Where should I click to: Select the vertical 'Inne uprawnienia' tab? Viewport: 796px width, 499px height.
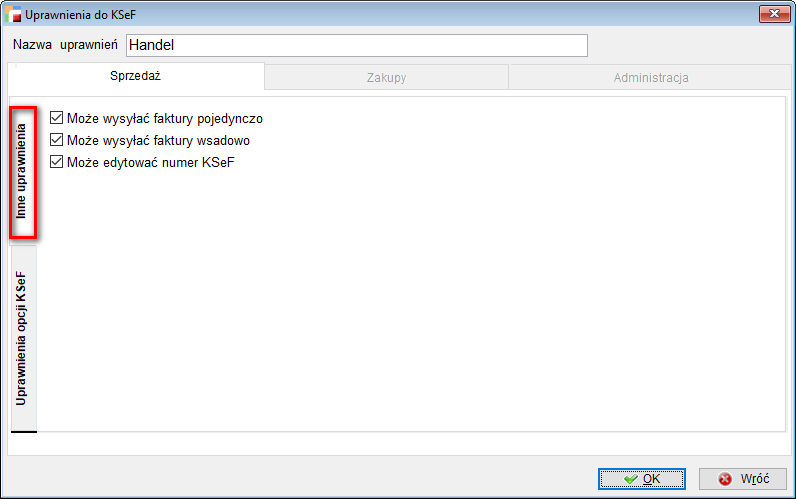23,172
